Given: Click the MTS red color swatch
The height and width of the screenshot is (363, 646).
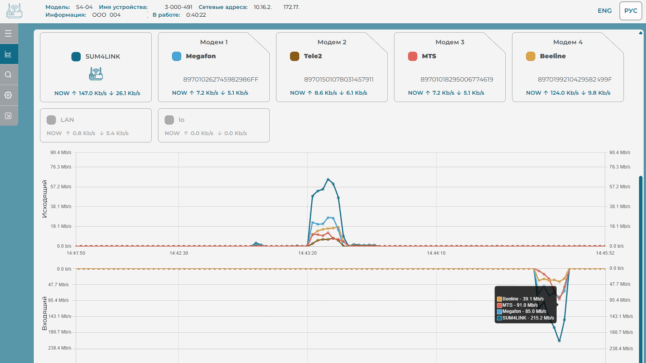Looking at the screenshot, I should [x=412, y=56].
